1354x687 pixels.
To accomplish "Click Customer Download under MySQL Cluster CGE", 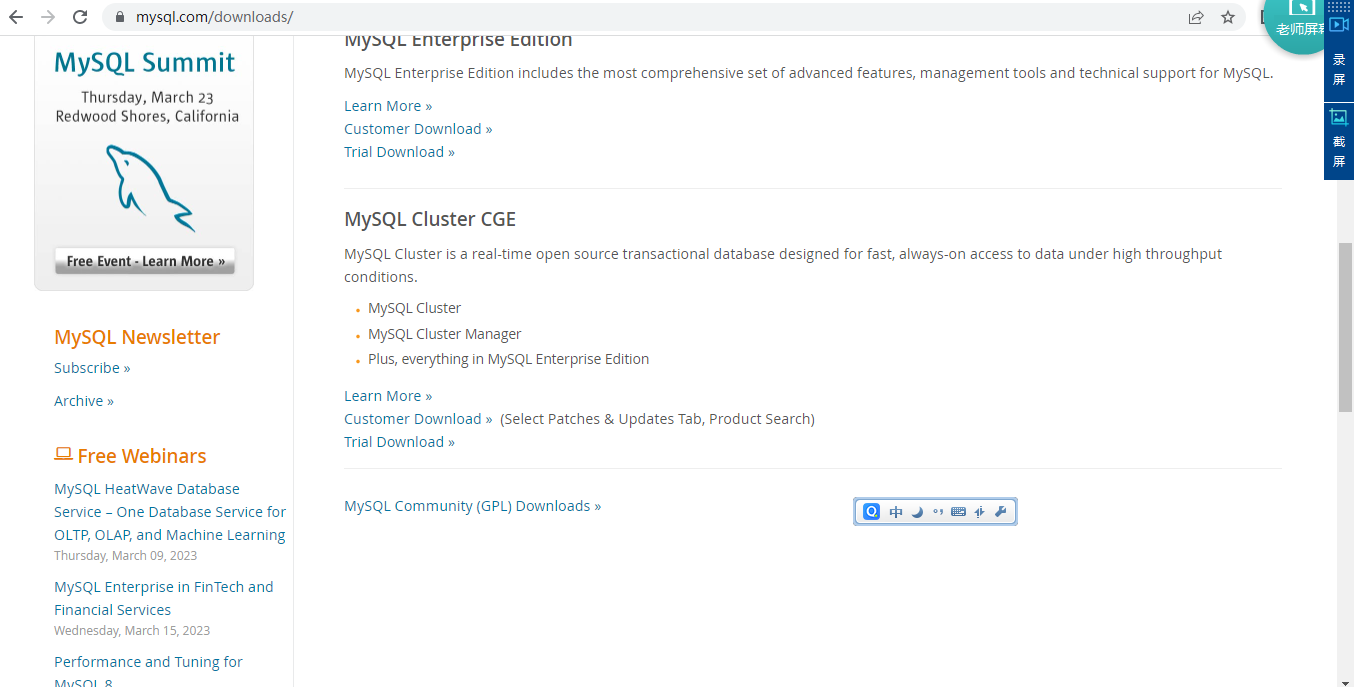I will click(418, 419).
